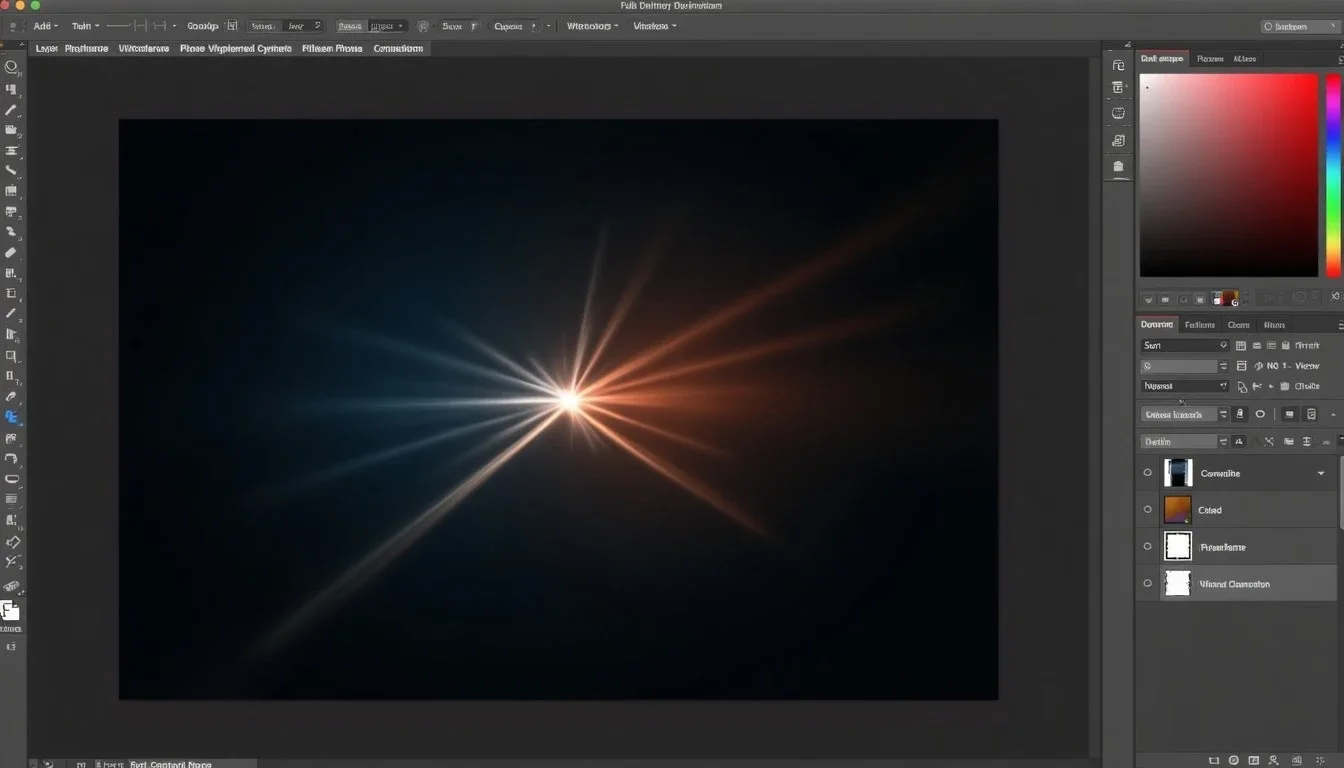
Task: Switch to the Fadiens tab in middle right panel
Action: pyautogui.click(x=1199, y=325)
